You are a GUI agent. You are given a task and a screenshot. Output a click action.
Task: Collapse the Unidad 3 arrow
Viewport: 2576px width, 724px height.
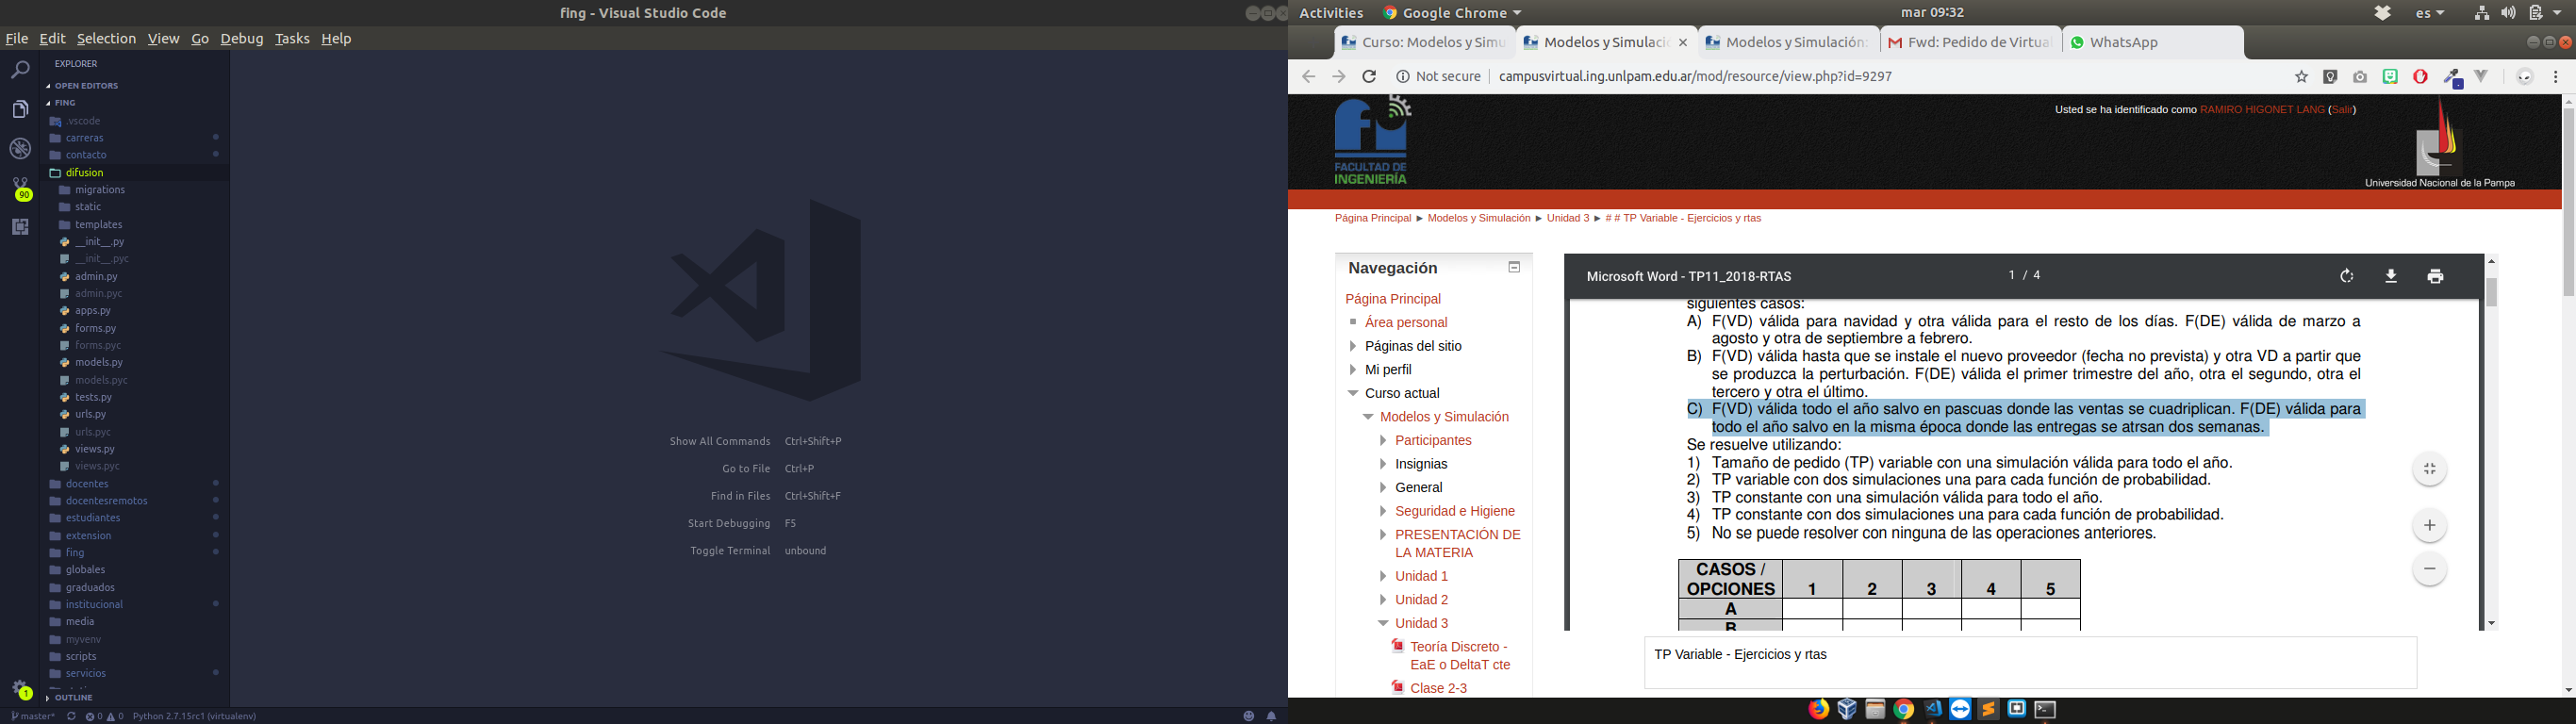point(1383,623)
